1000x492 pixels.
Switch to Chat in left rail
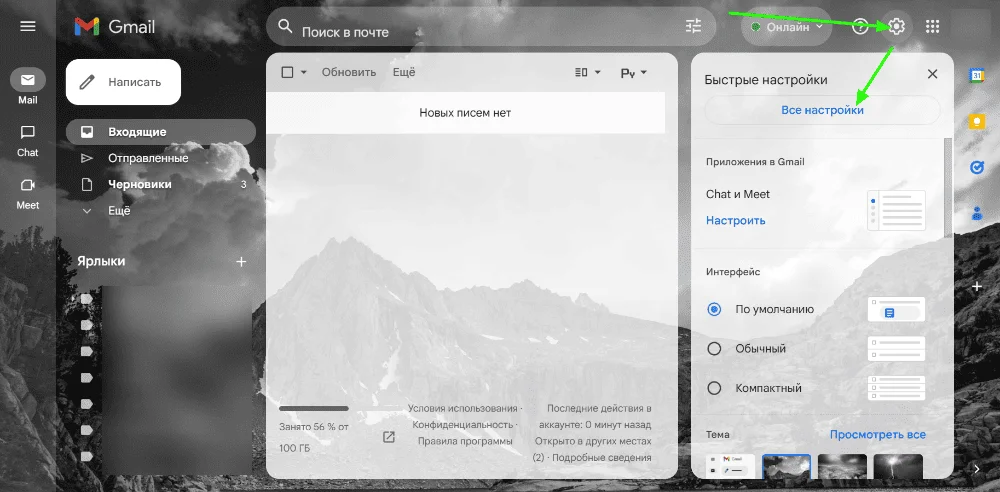28,140
